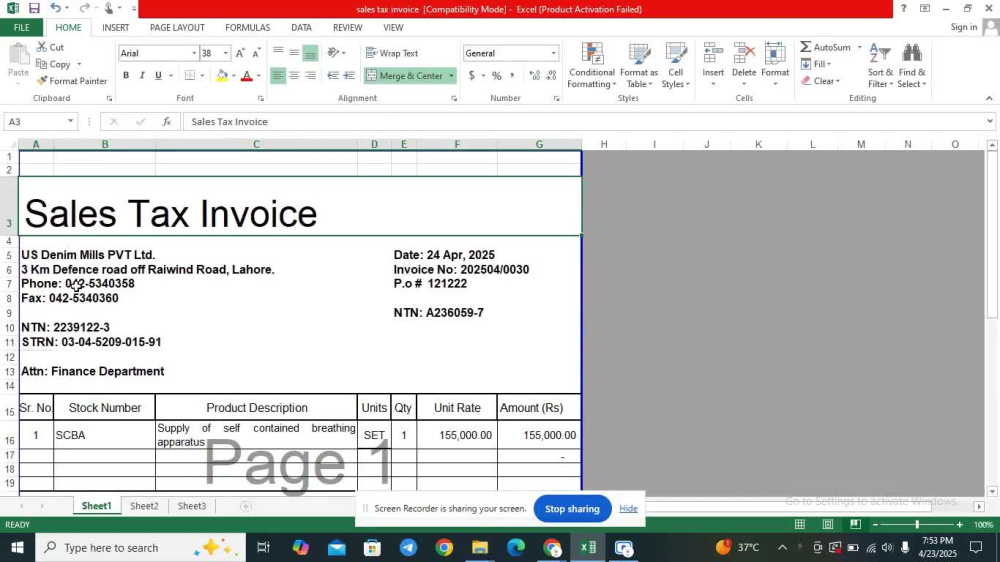Decrease font size with the smaller A
This screenshot has width=1000, height=562.
(256, 53)
